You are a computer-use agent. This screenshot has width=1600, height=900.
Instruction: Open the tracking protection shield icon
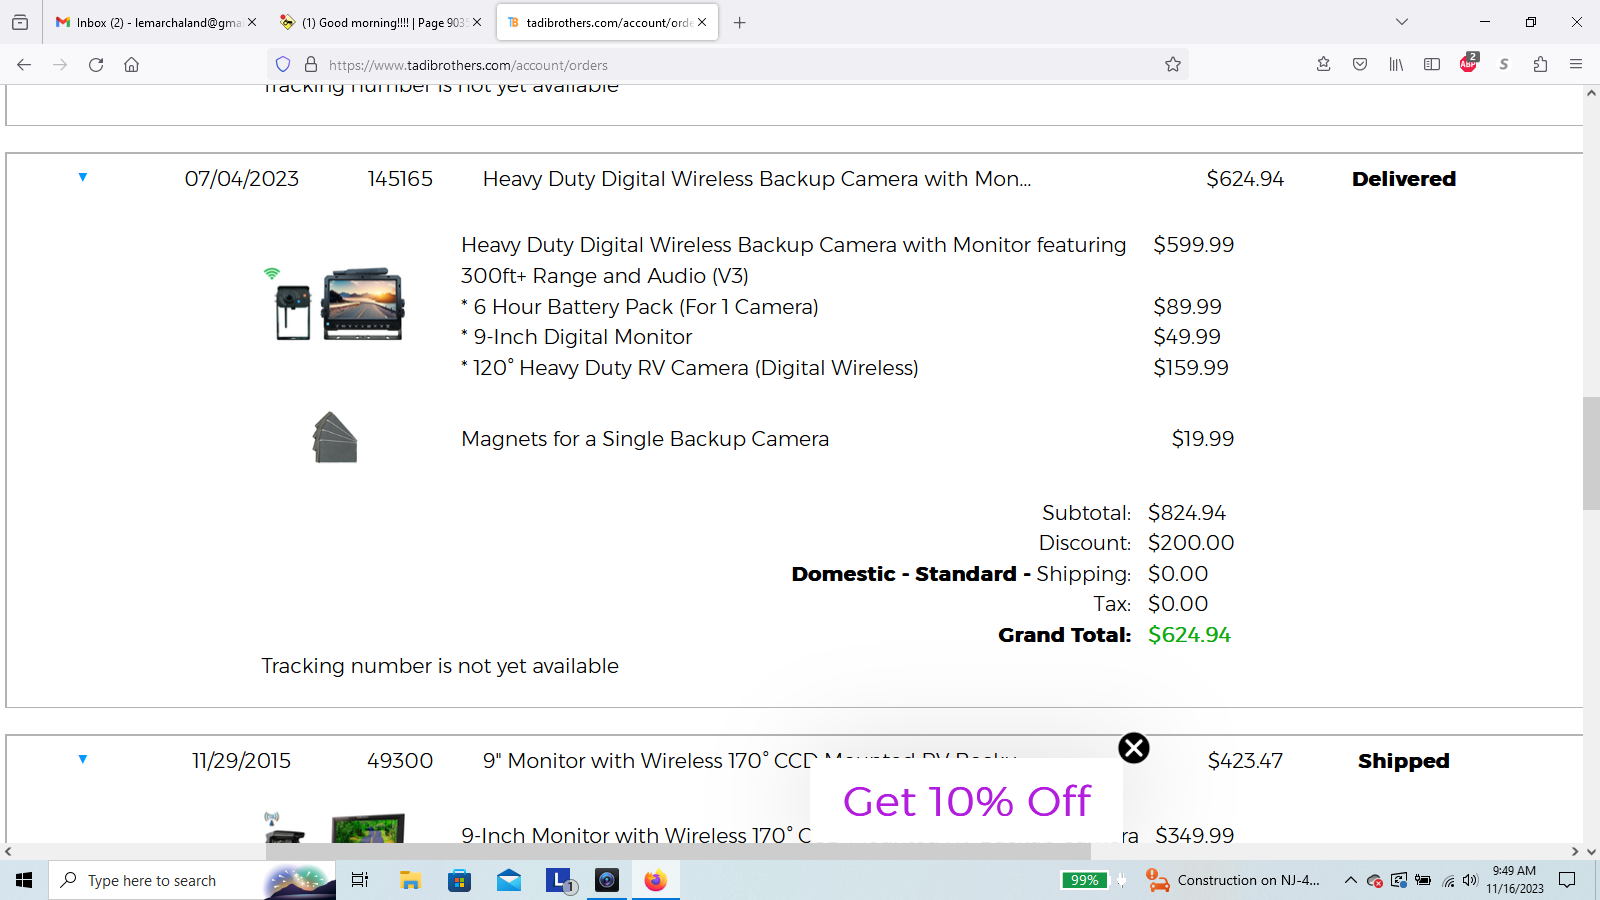coord(283,65)
